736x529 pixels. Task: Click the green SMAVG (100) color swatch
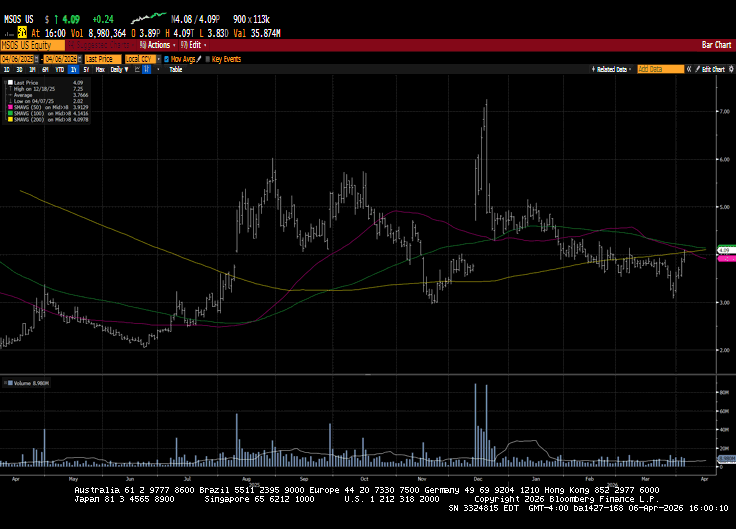tap(10, 114)
